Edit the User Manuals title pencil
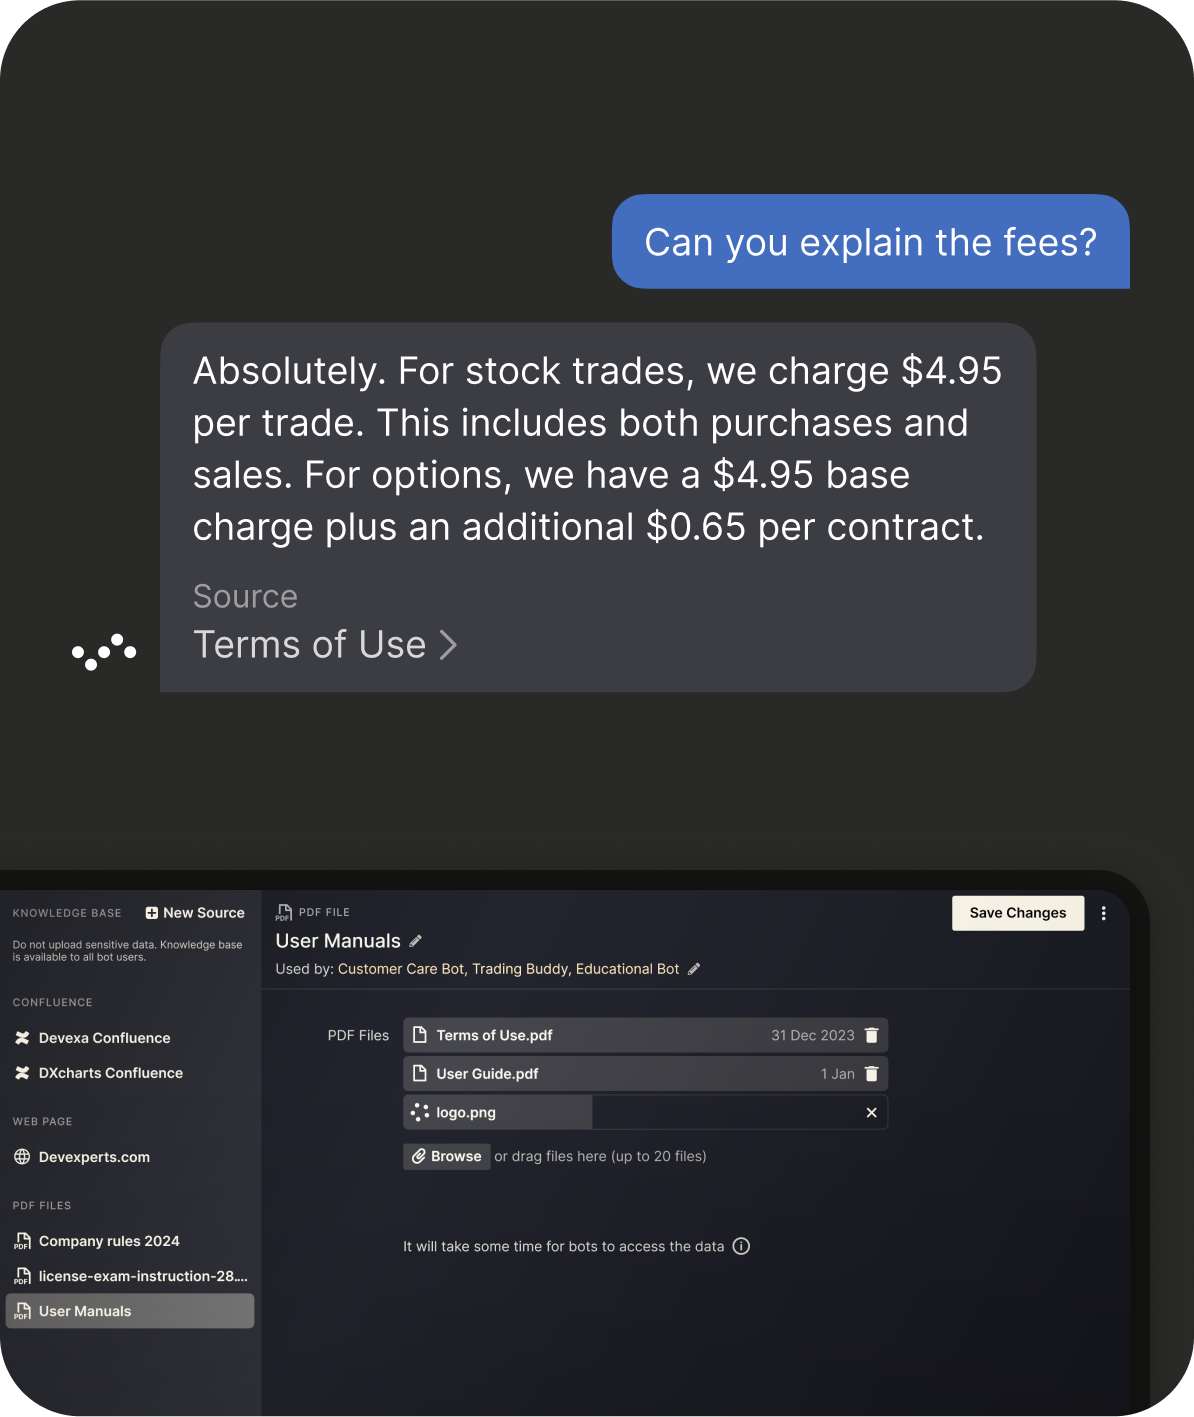The height and width of the screenshot is (1417, 1194). pyautogui.click(x=416, y=941)
